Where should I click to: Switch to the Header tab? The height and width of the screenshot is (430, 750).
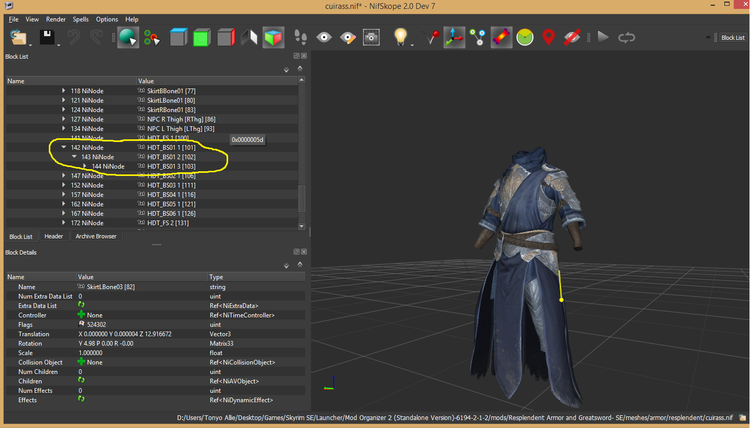tap(54, 236)
